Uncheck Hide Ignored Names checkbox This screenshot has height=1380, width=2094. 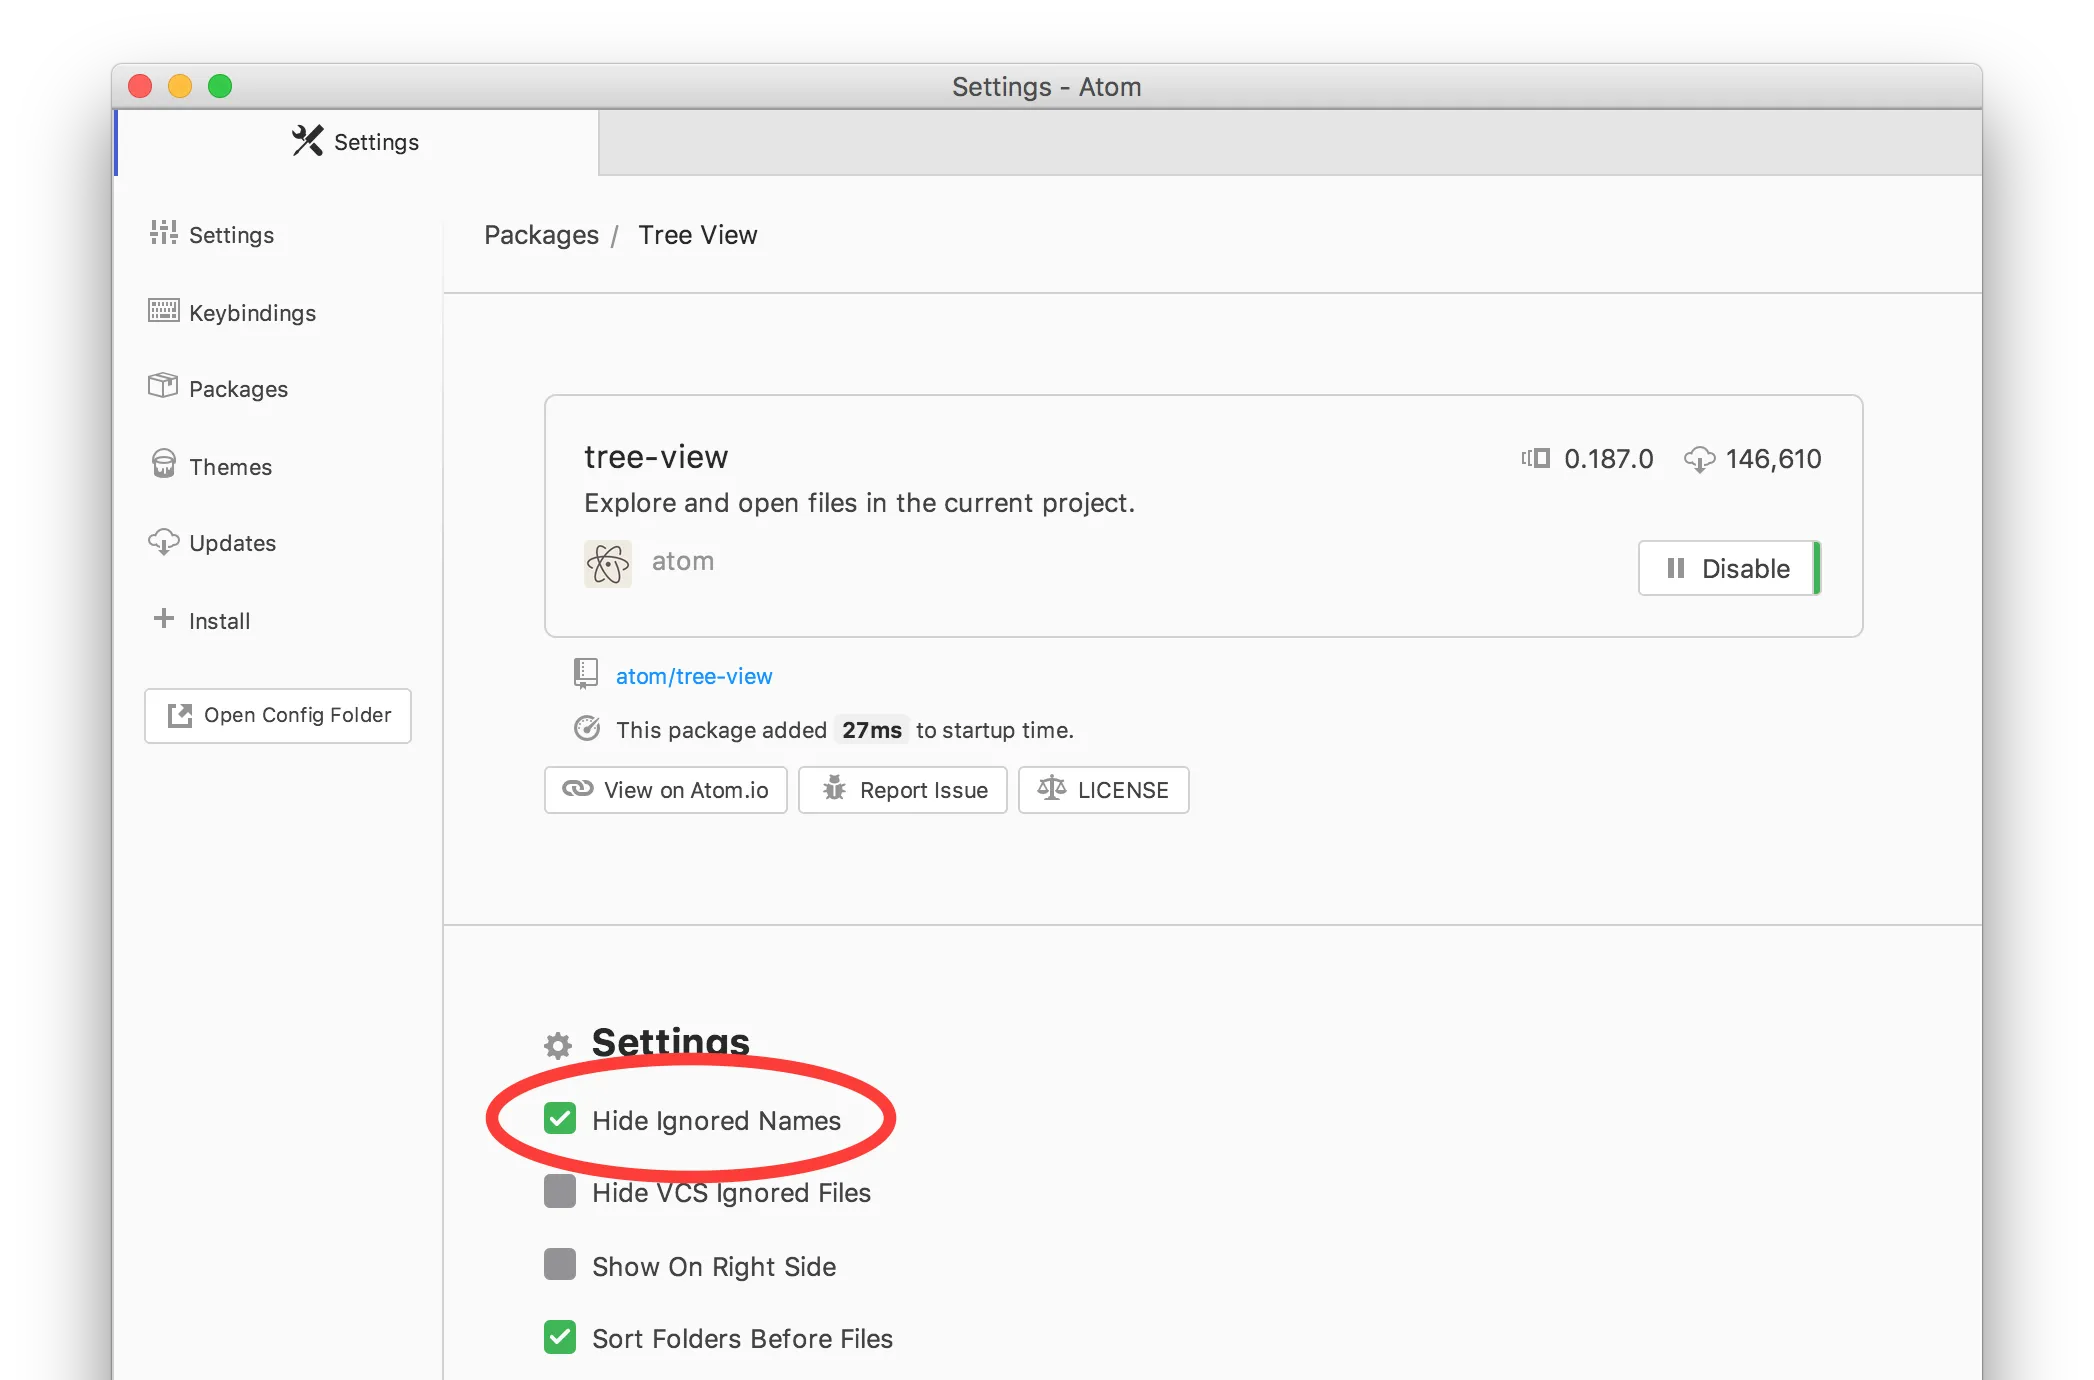[x=560, y=1119]
